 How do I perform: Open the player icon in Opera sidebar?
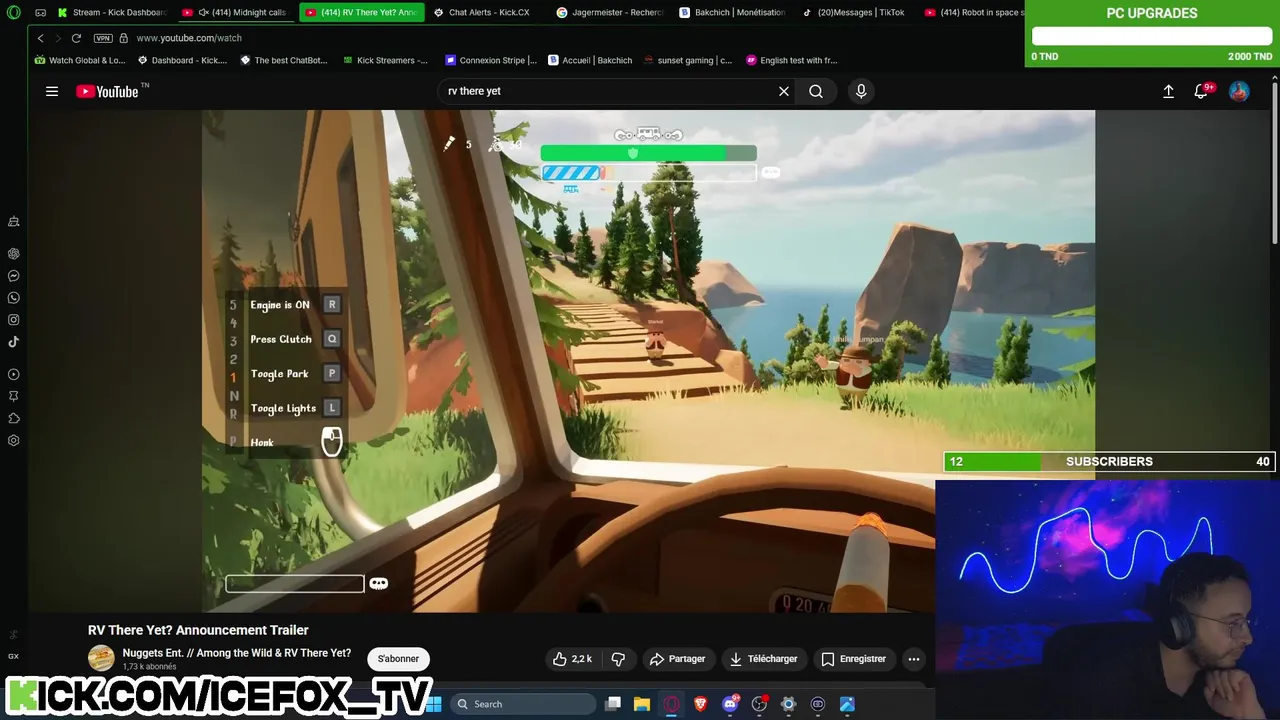(x=13, y=375)
